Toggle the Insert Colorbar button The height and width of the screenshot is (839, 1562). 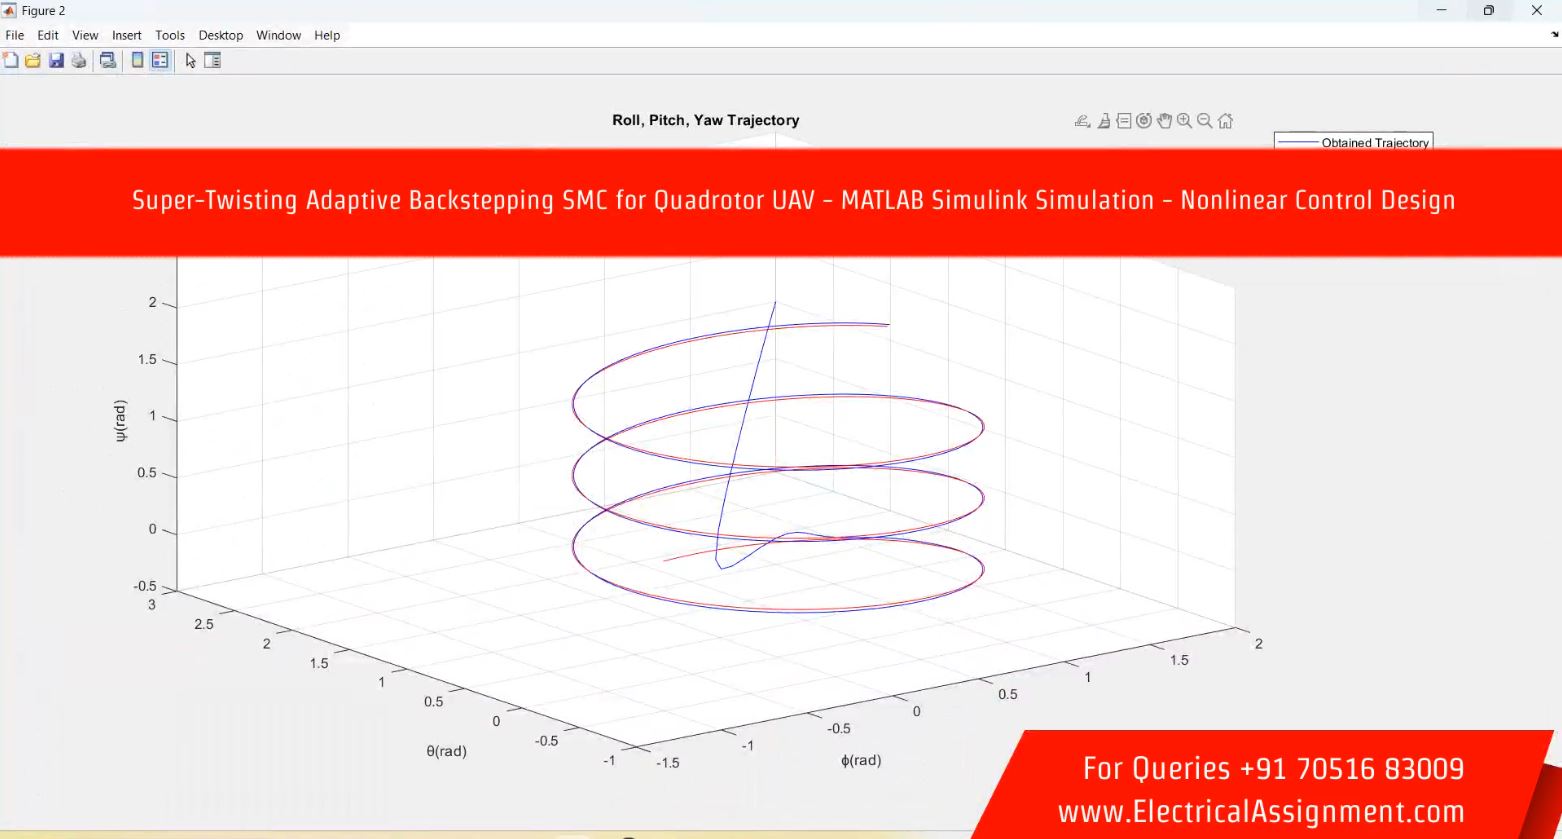138,60
